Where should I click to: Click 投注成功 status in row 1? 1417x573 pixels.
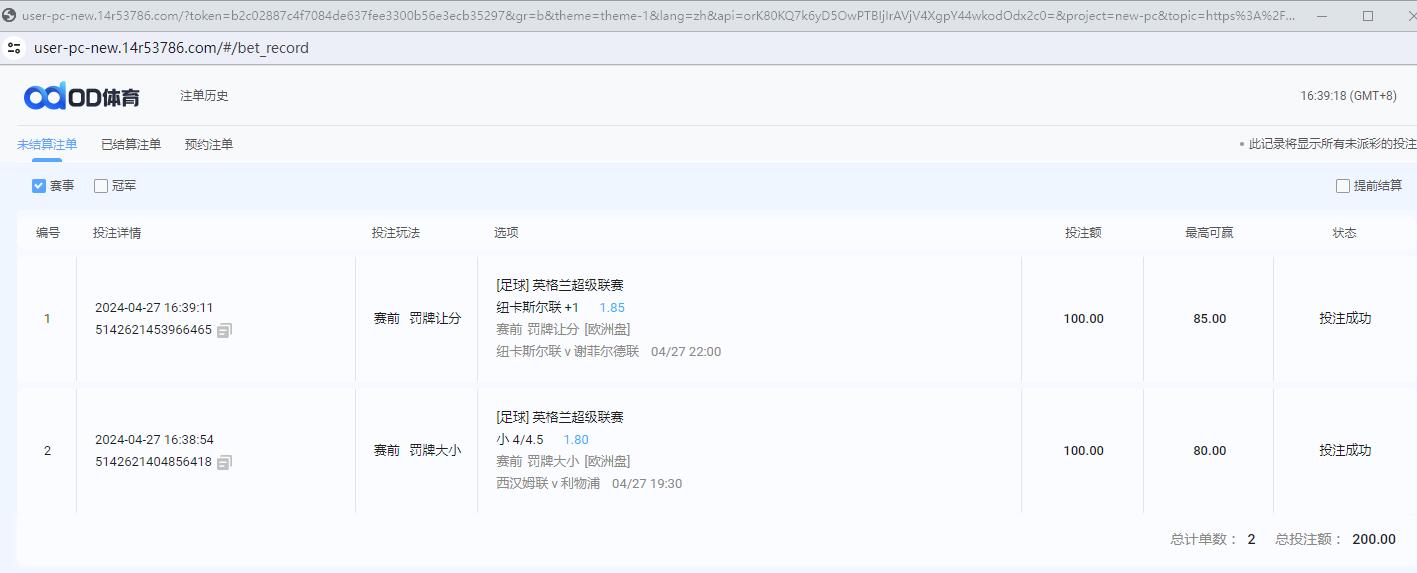pos(1345,319)
